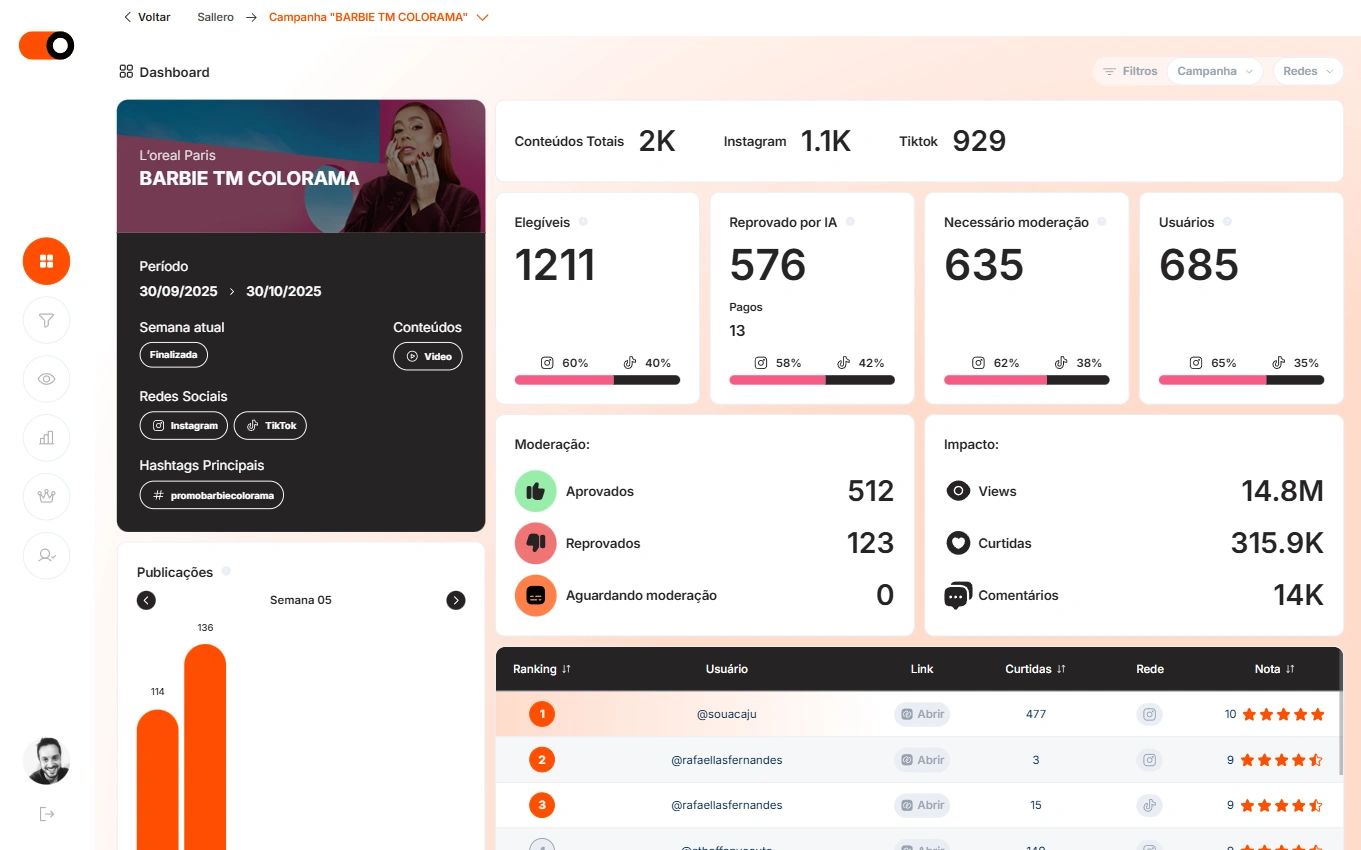Open the crown ranking icon in sidebar

(x=46, y=496)
